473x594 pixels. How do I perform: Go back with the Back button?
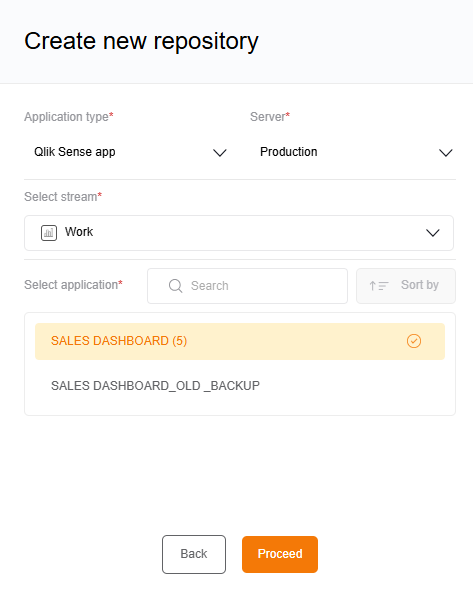coord(194,554)
